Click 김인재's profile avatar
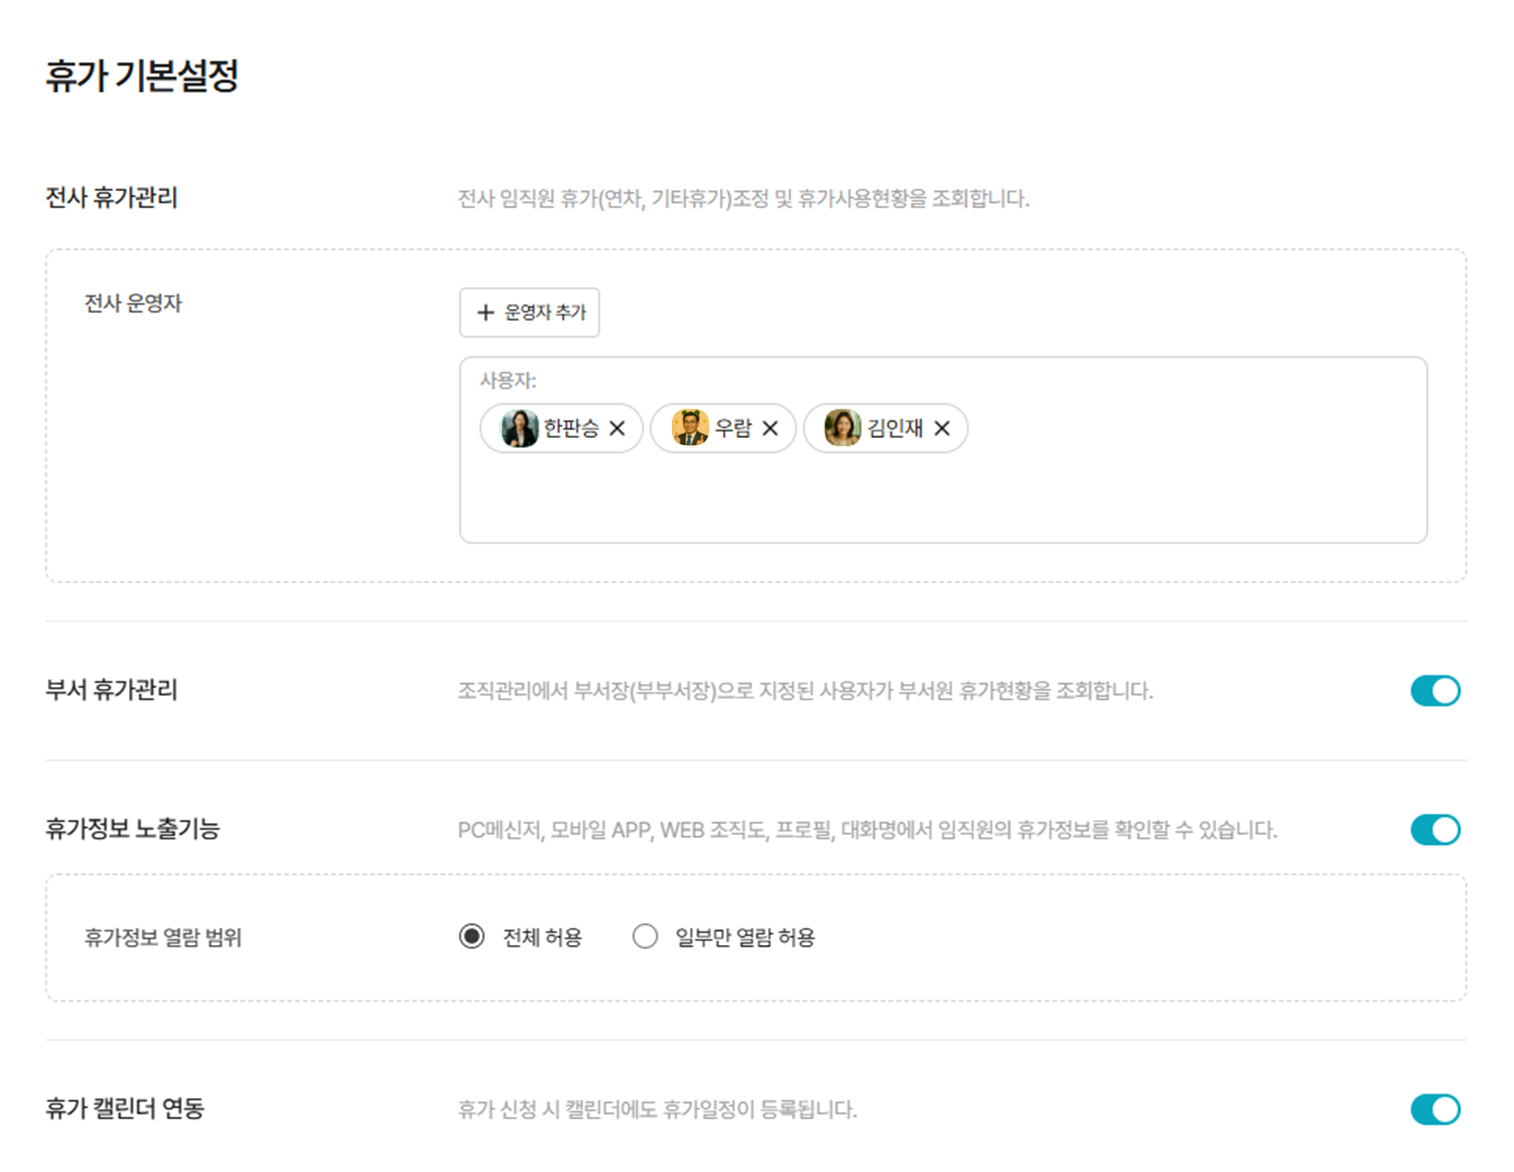The image size is (1514, 1172). [x=842, y=428]
